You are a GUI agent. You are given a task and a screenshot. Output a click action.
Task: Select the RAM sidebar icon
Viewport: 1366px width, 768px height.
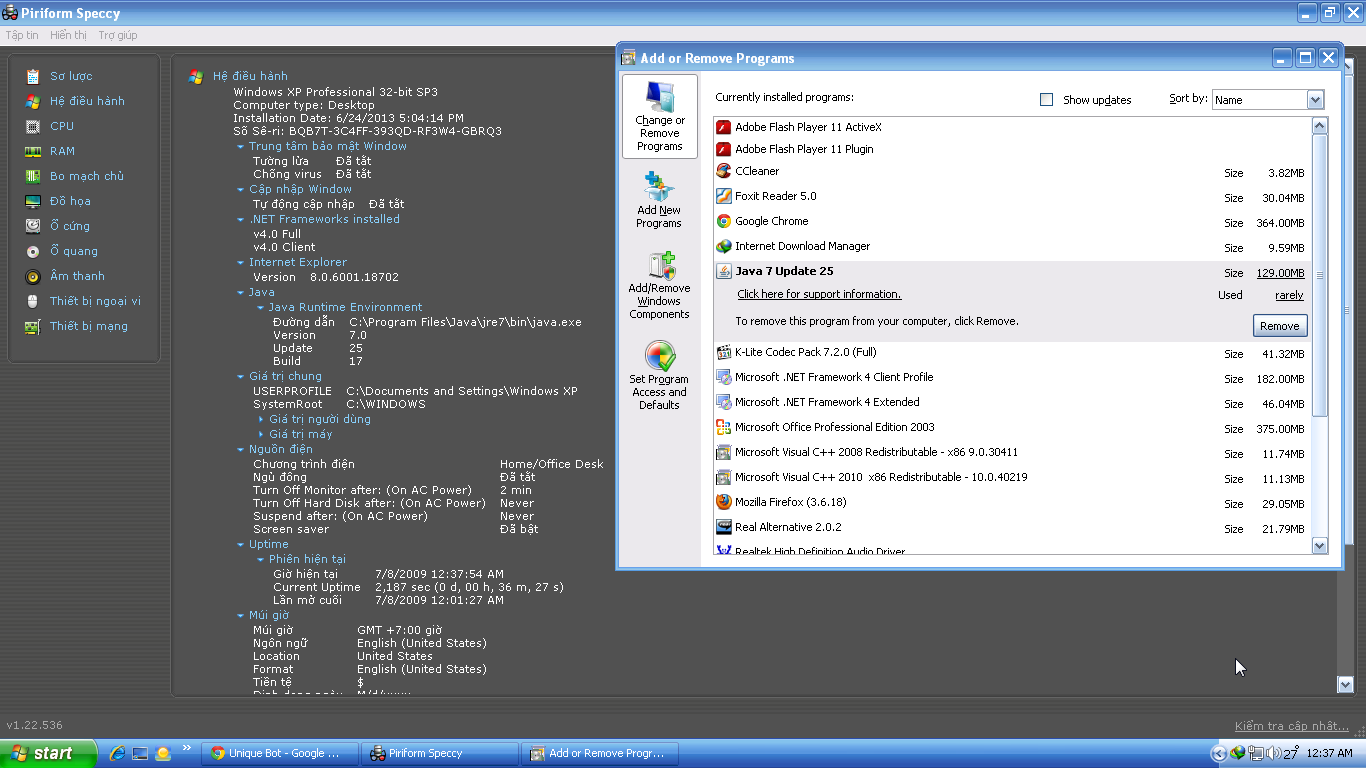click(x=33, y=151)
